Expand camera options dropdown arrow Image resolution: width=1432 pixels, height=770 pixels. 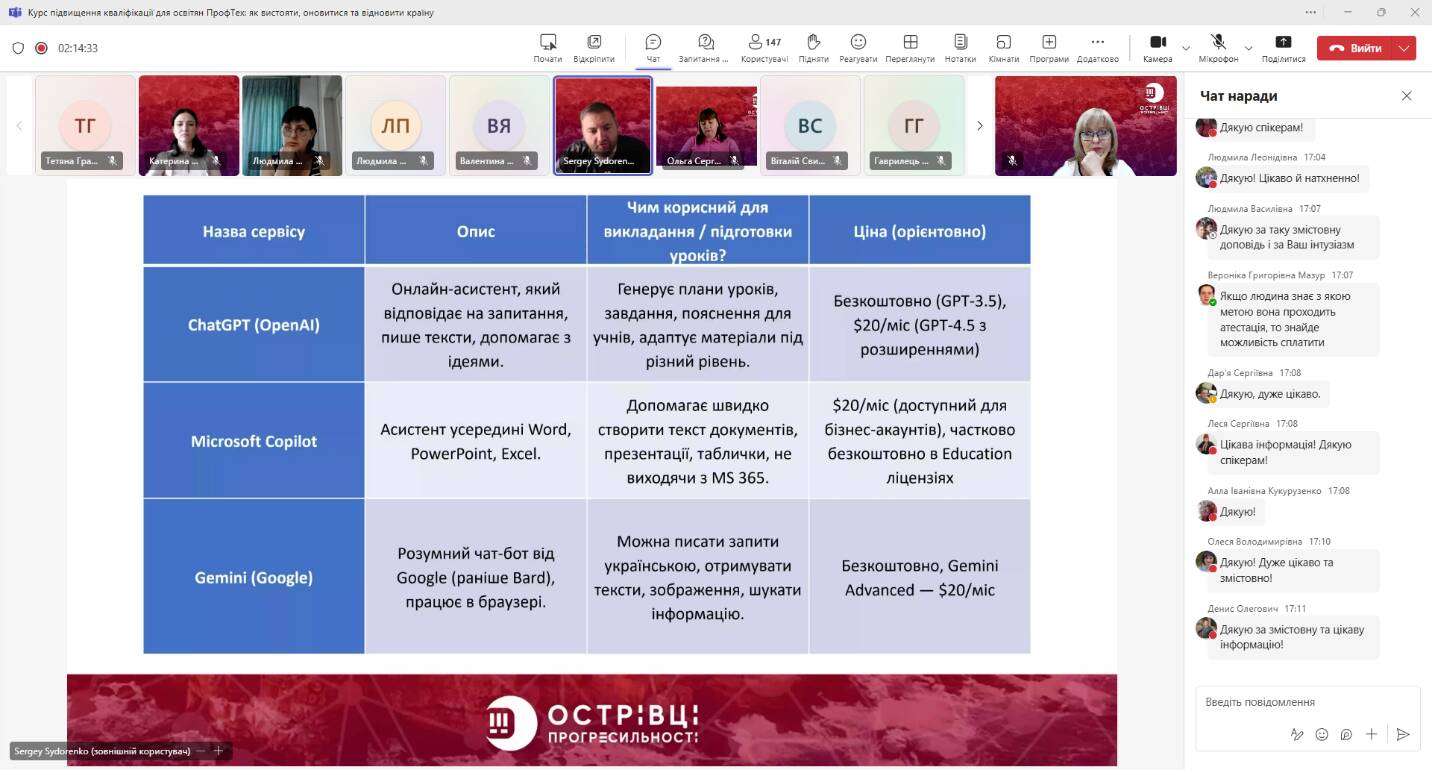coord(1186,48)
